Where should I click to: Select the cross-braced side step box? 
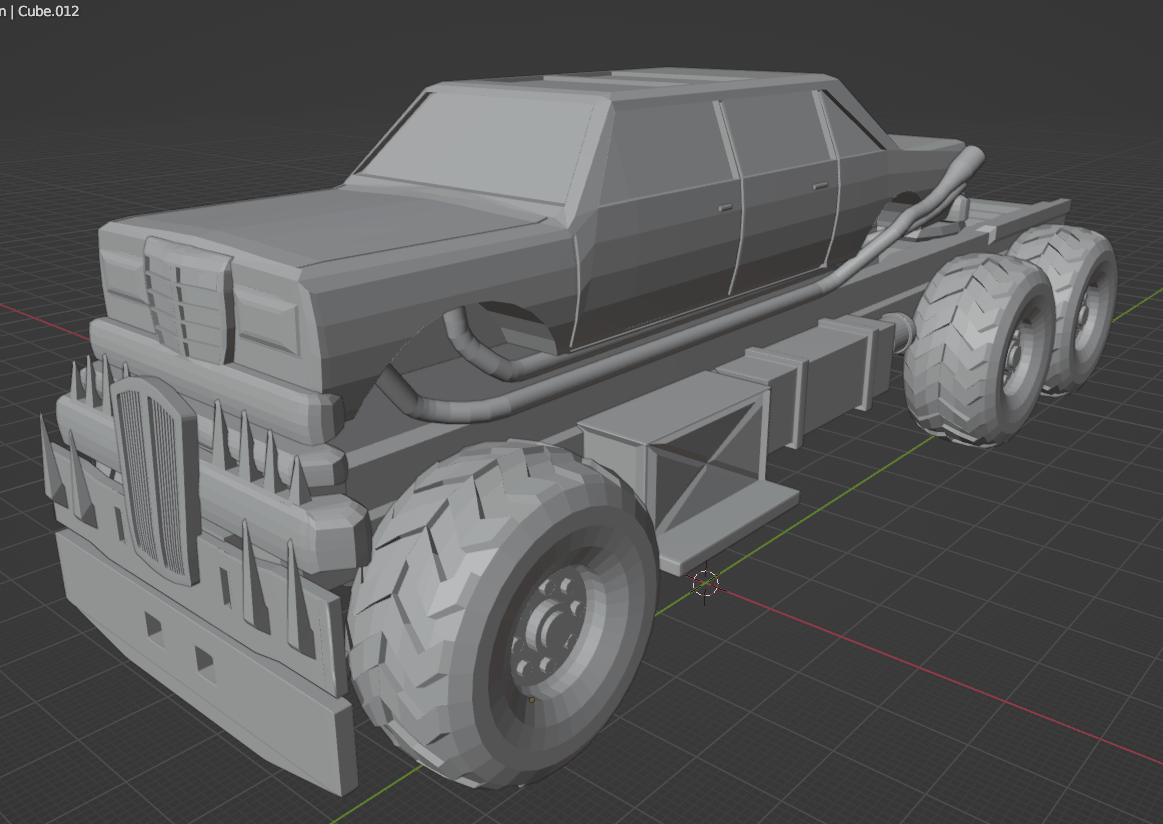pos(686,475)
